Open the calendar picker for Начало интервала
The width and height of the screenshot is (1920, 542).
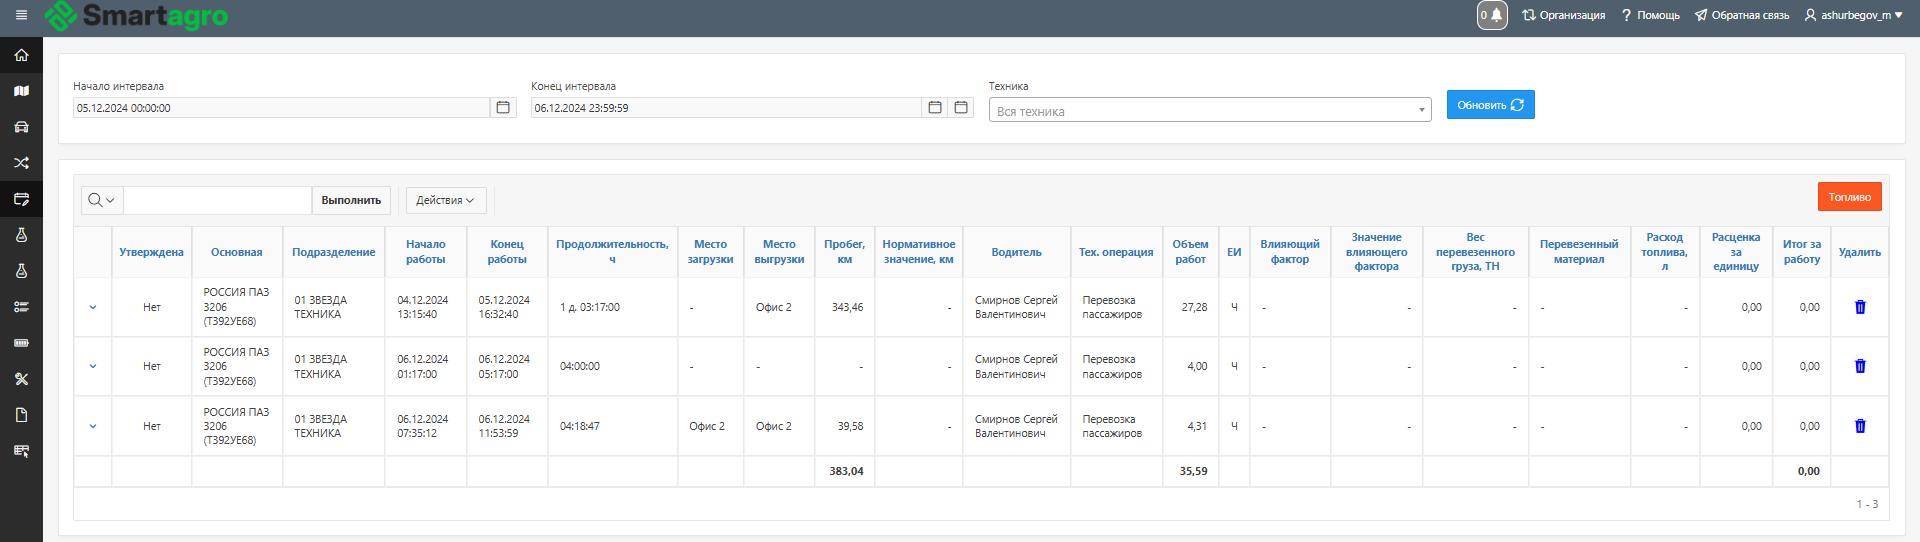click(x=503, y=107)
